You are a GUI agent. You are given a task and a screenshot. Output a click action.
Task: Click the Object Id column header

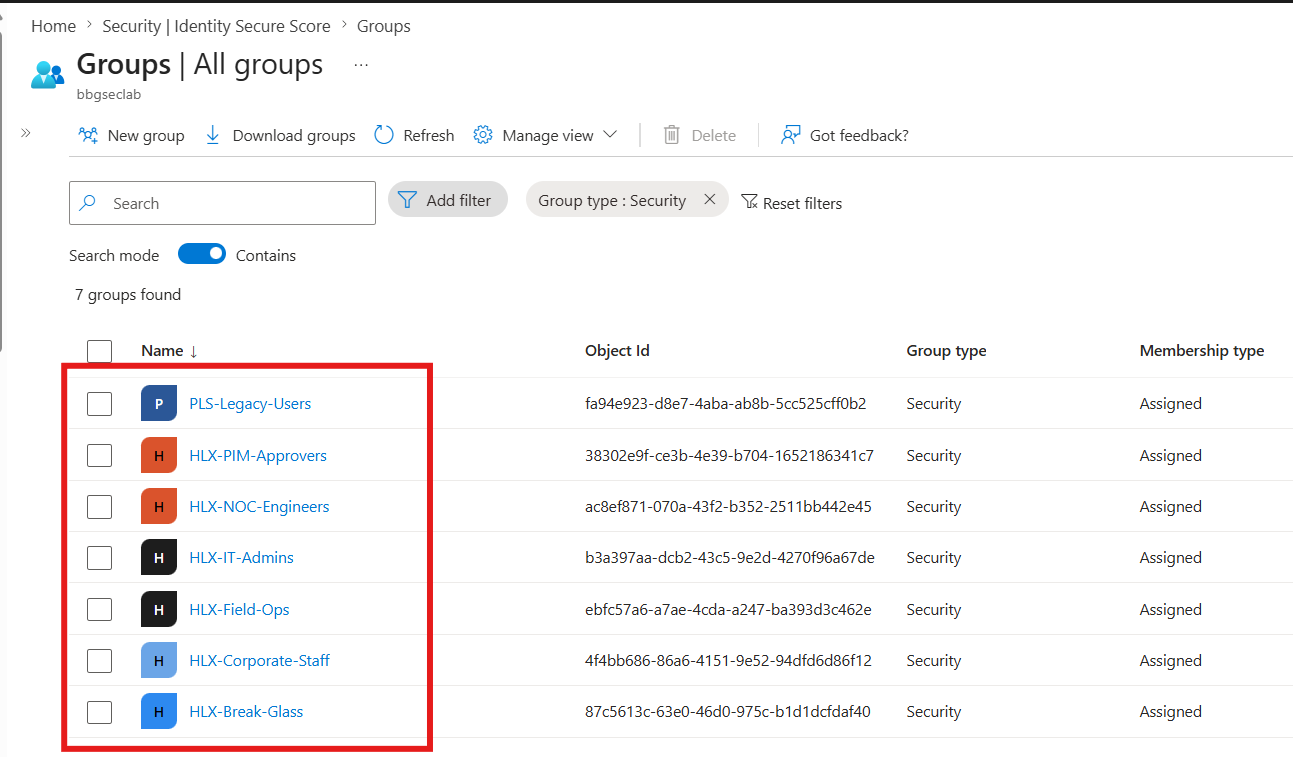tap(617, 350)
